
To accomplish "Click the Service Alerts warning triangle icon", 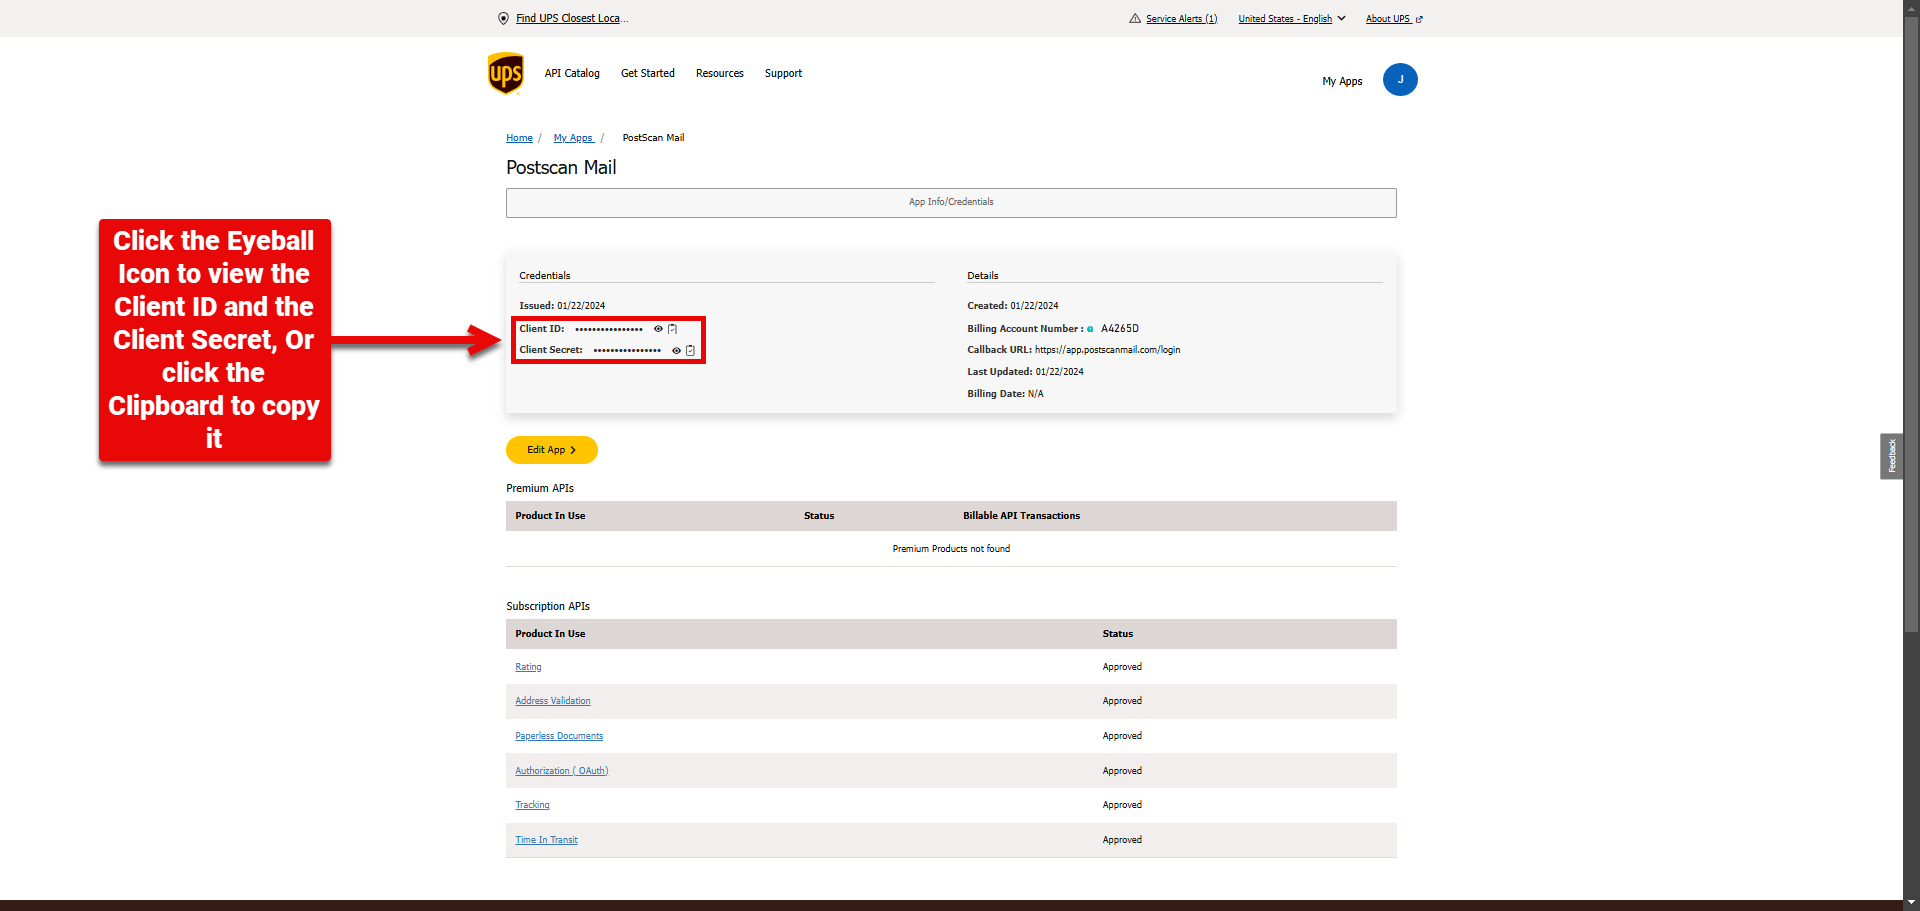I will tap(1135, 18).
